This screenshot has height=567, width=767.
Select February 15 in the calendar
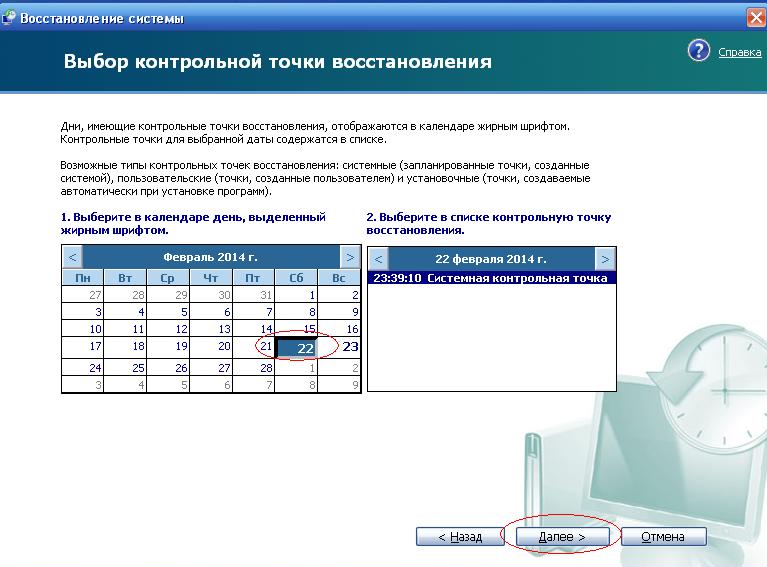[296, 328]
